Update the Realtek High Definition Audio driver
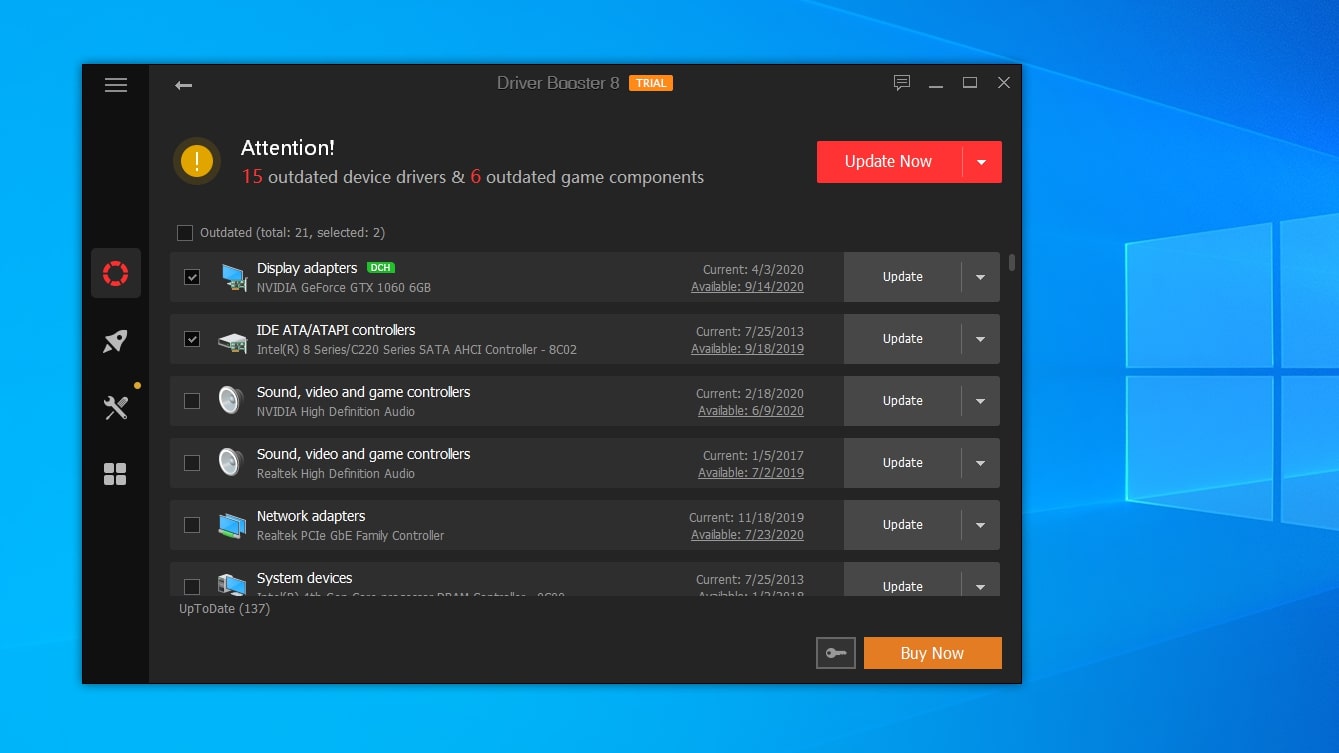1339x753 pixels. click(903, 463)
